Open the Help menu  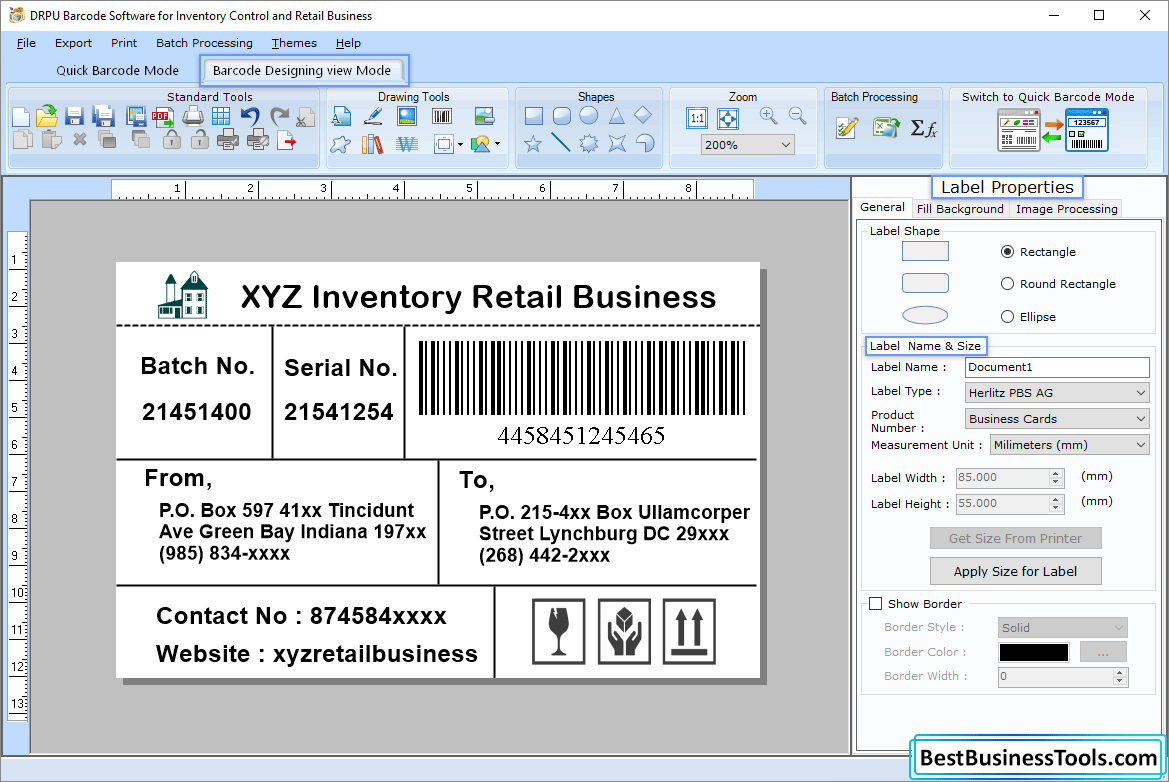click(x=348, y=43)
